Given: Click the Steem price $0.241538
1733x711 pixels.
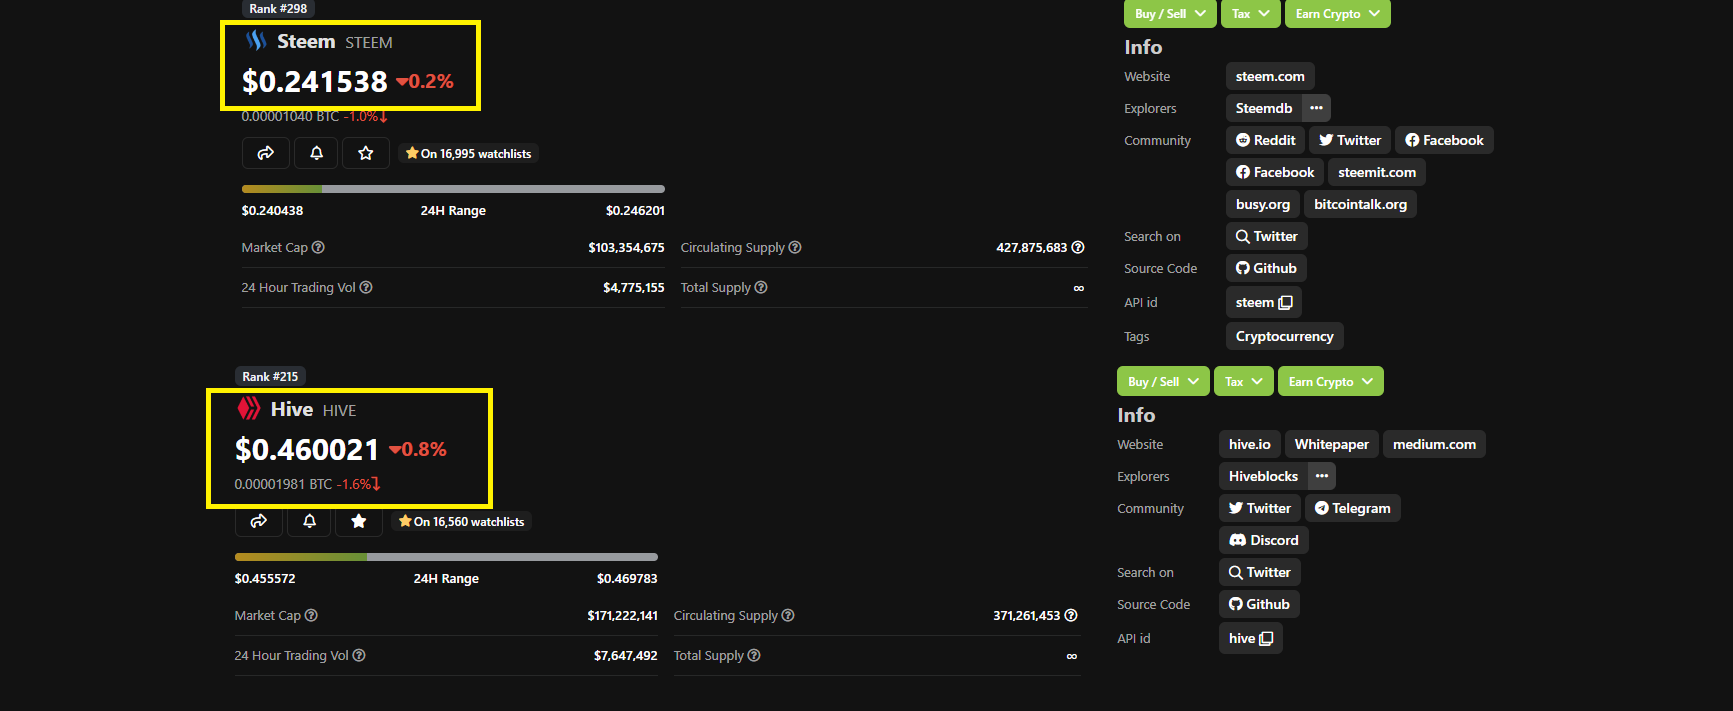Looking at the screenshot, I should 314,81.
